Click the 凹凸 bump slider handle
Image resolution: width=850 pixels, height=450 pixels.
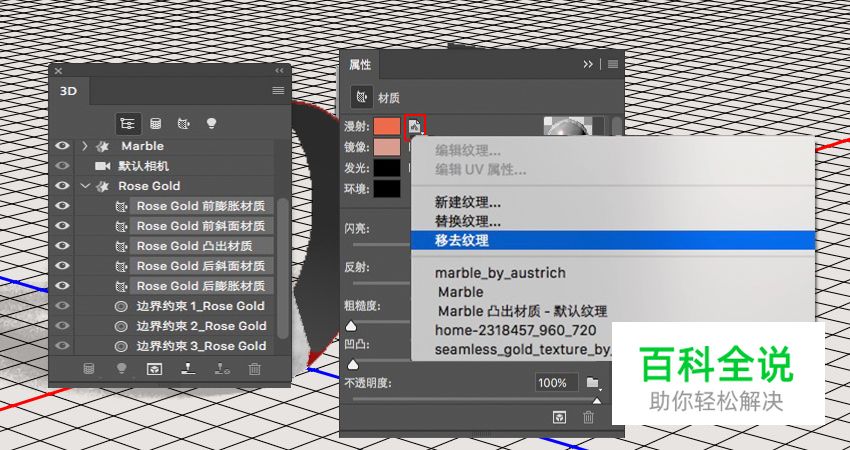coord(353,364)
